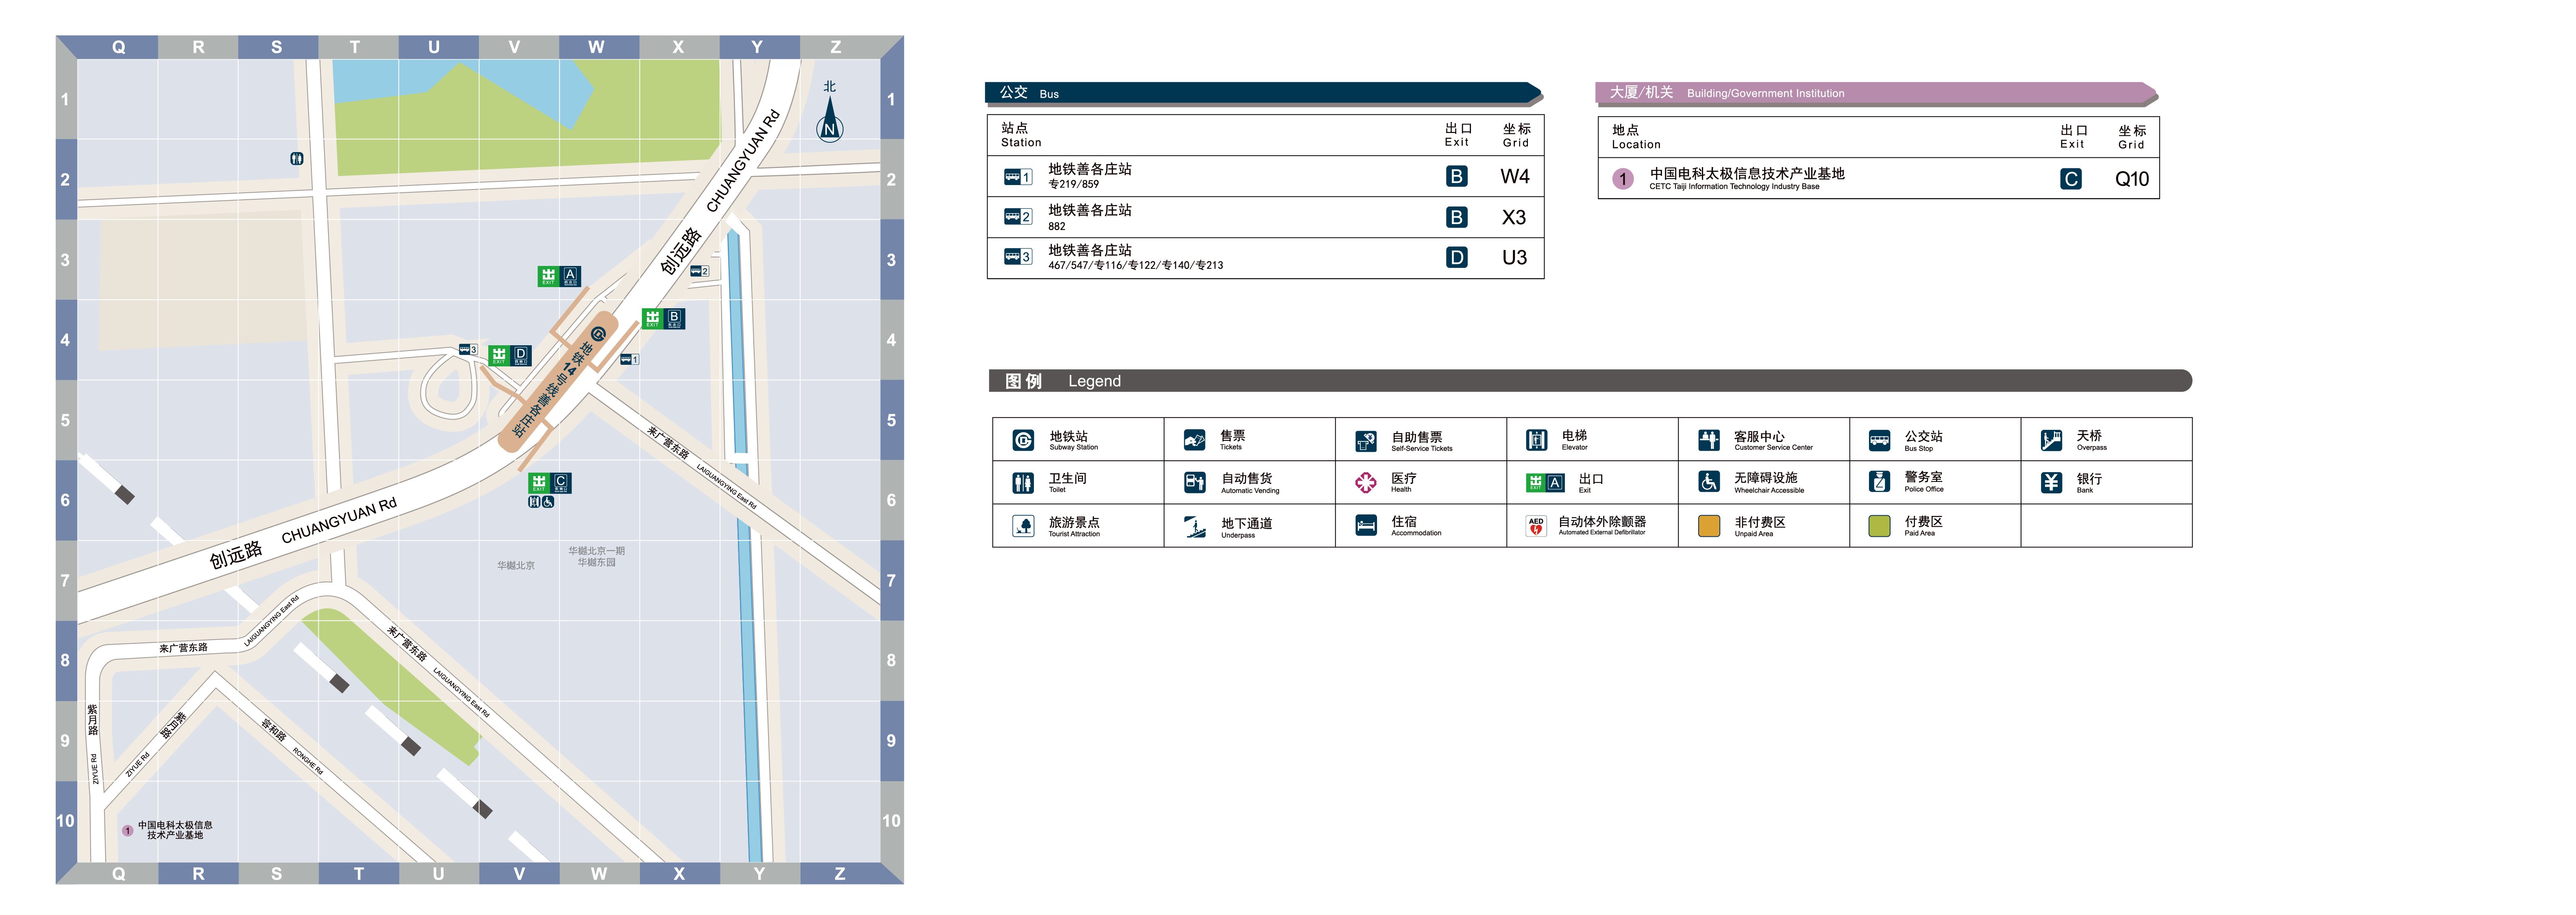Image resolution: width=2576 pixels, height=915 pixels.
Task: Select the Automatic Vending legend icon
Action: [1195, 483]
